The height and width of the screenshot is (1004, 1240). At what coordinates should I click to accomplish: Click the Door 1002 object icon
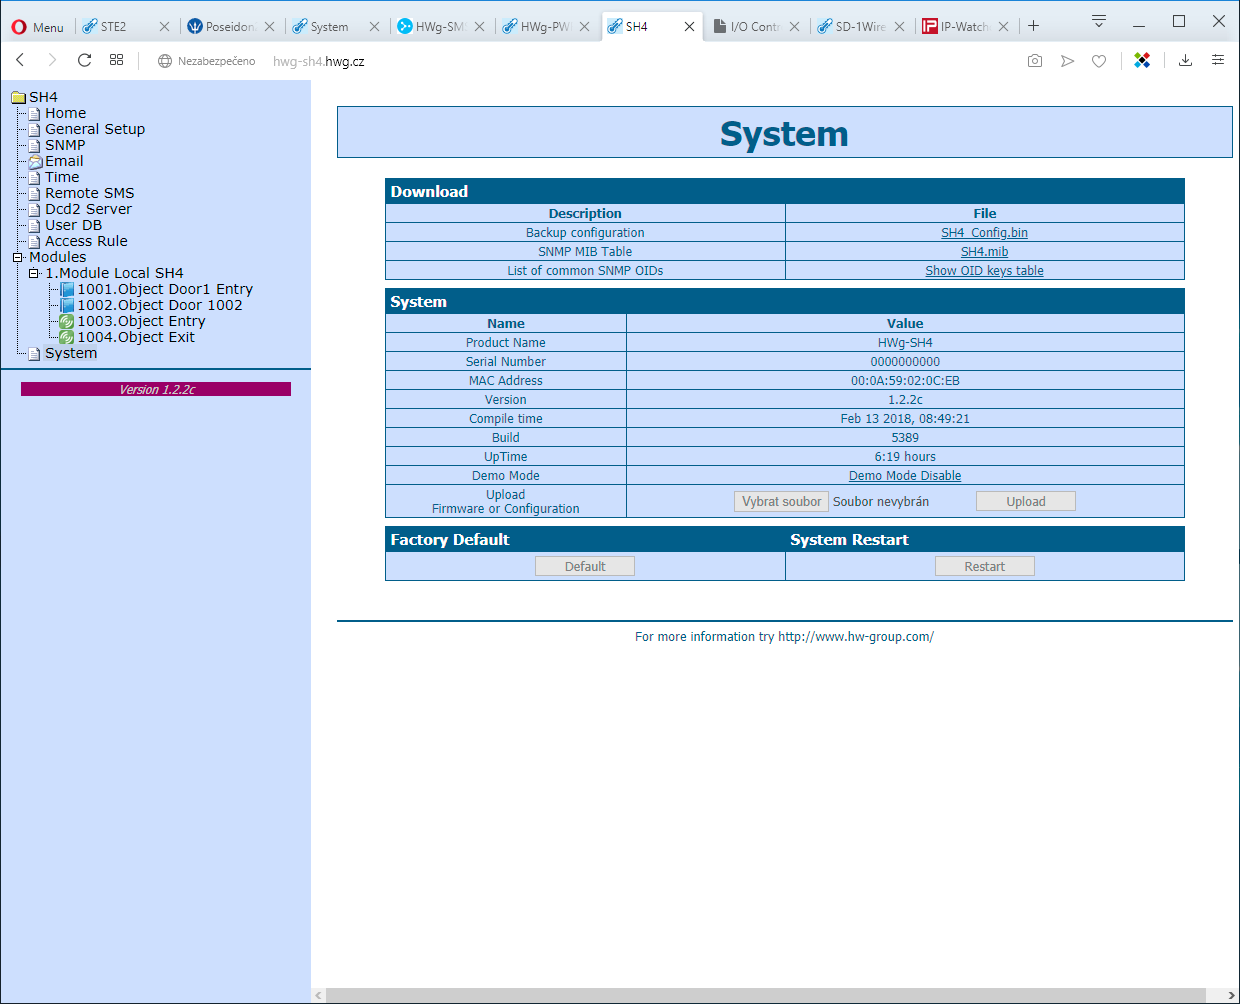[67, 305]
